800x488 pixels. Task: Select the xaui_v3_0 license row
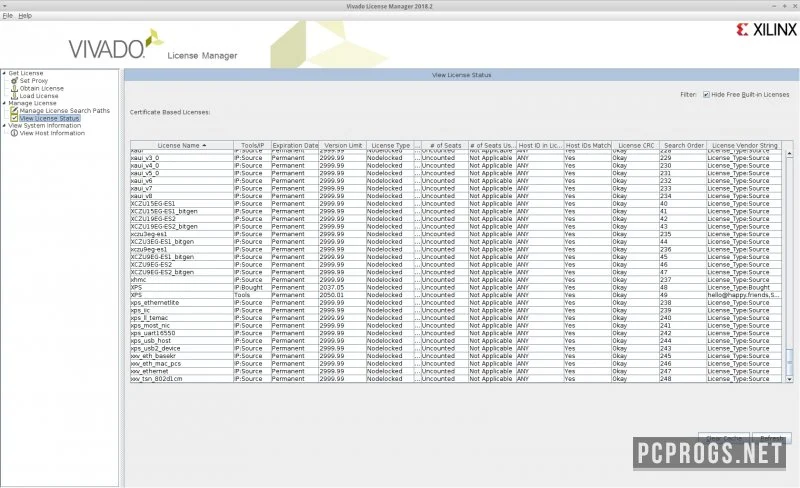coord(456,158)
